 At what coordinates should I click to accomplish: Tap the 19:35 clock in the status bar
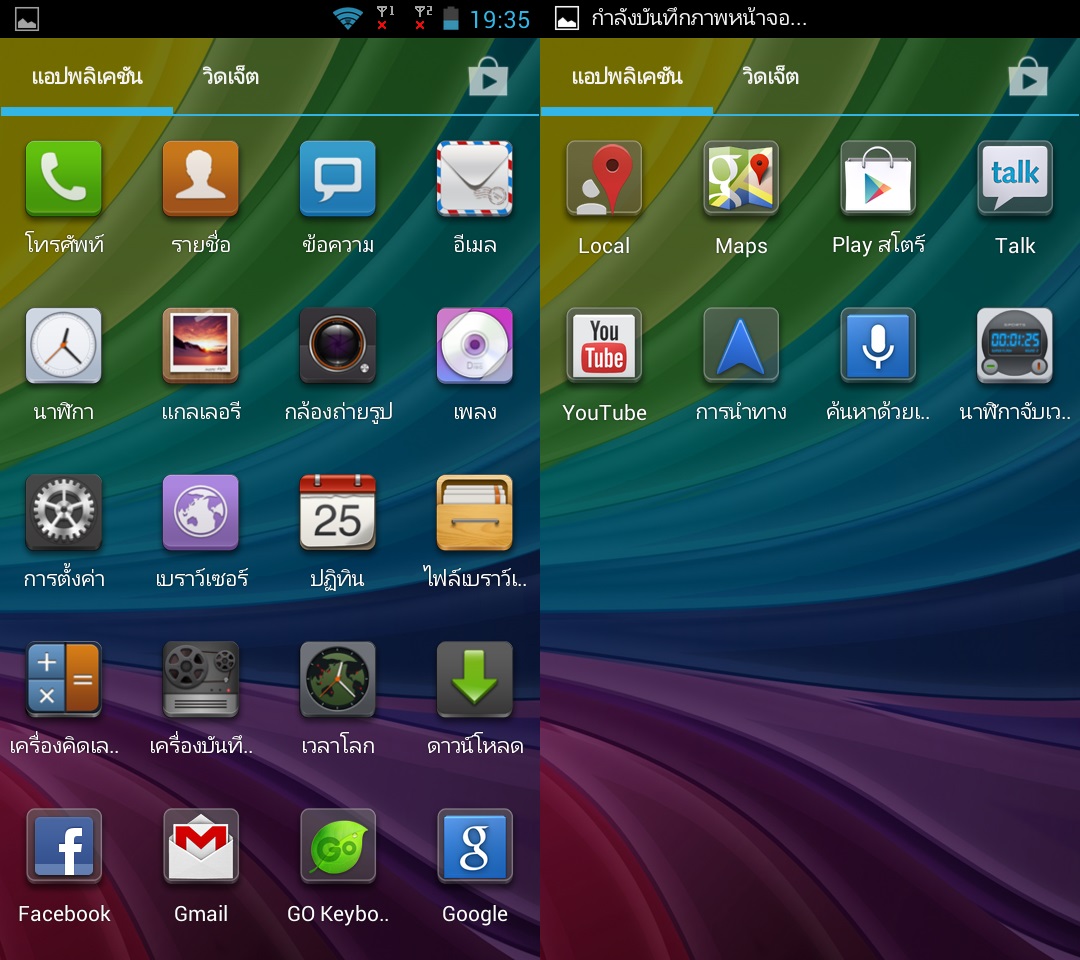click(x=499, y=19)
